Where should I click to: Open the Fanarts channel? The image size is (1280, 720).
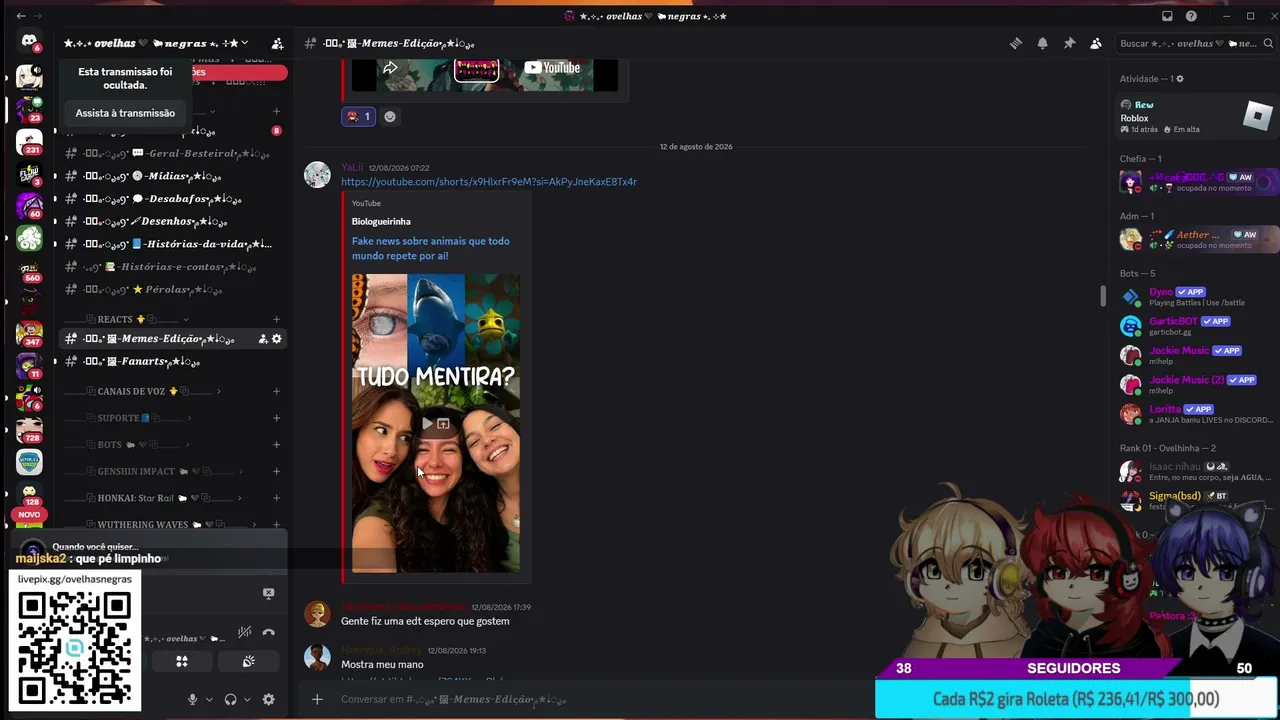[173, 361]
